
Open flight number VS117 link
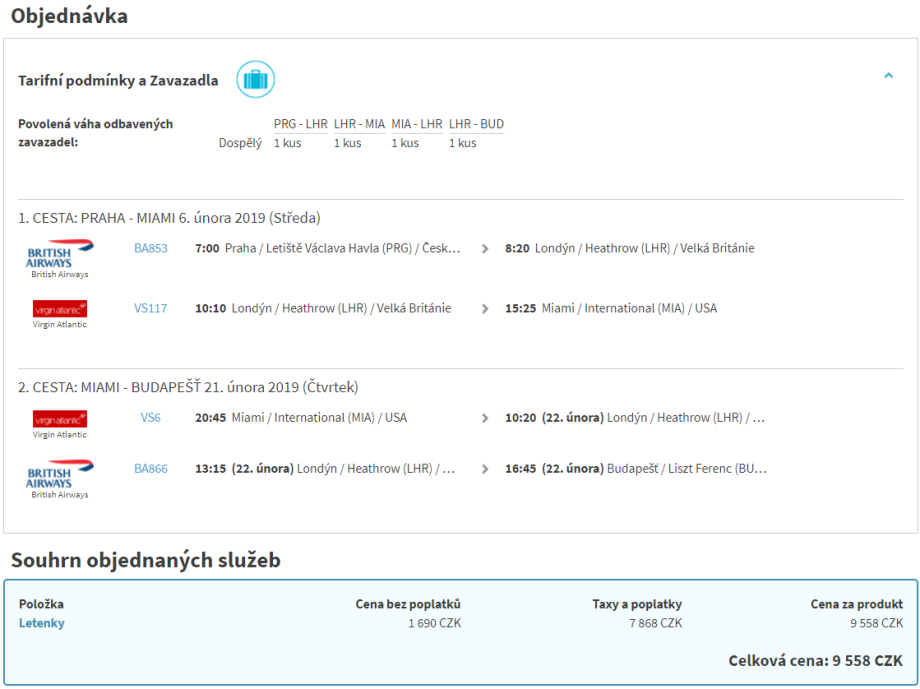coord(151,308)
